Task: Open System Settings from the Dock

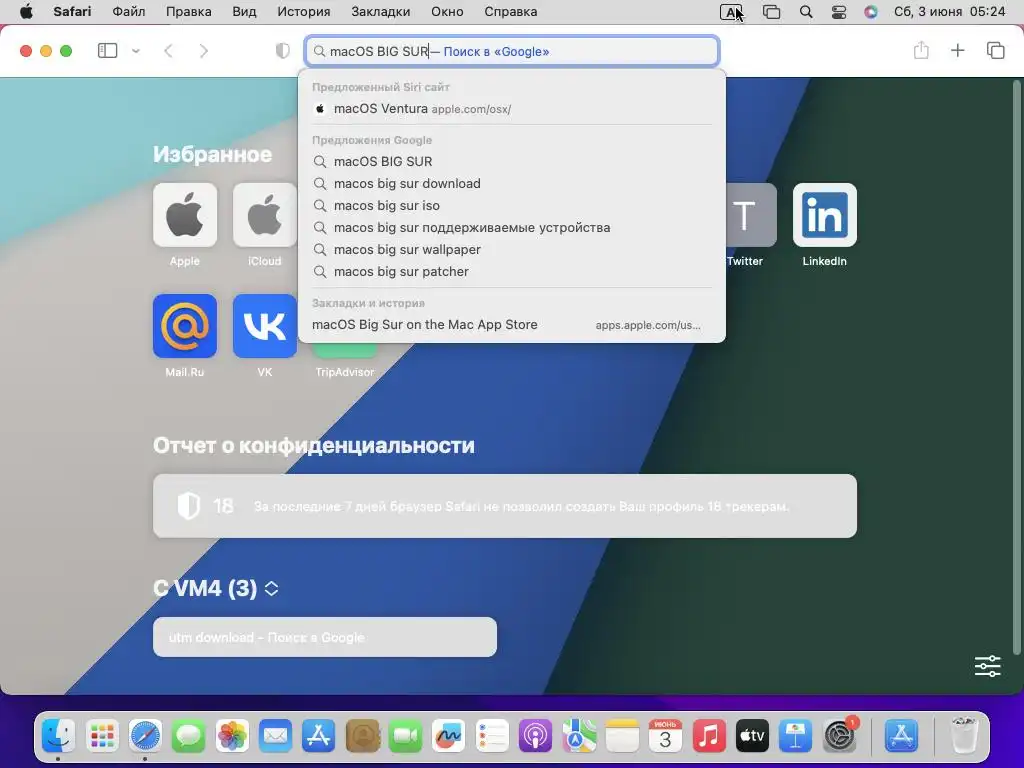Action: tap(839, 736)
